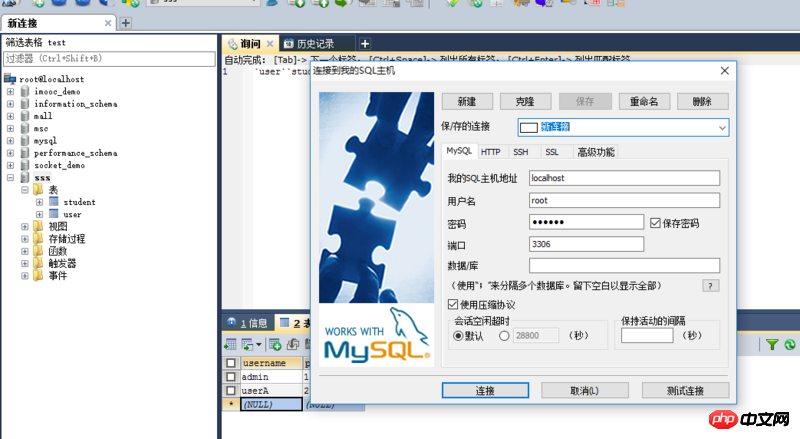Click the 端口 port field 3306
Viewport: 800px width, 439px height.
click(586, 244)
